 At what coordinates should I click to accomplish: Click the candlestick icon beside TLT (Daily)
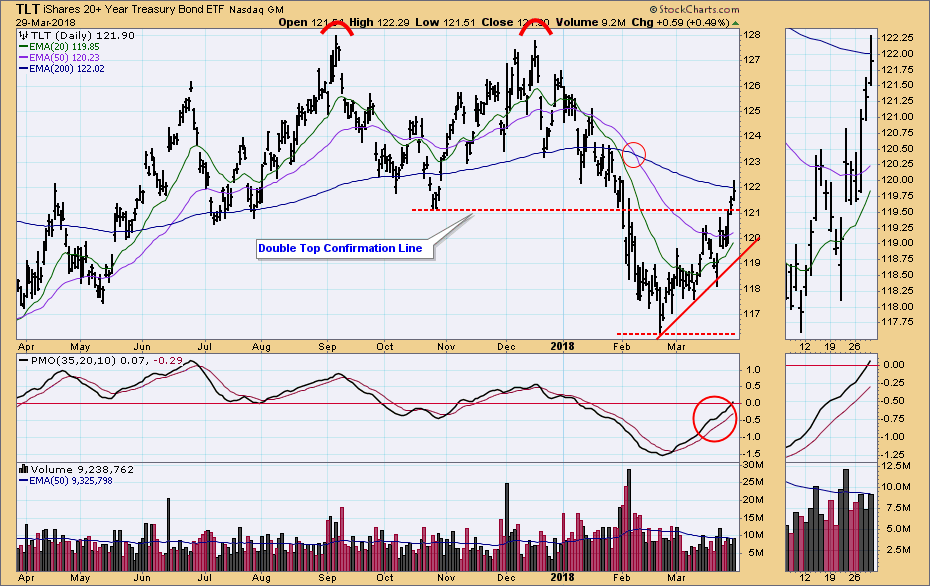tap(24, 36)
